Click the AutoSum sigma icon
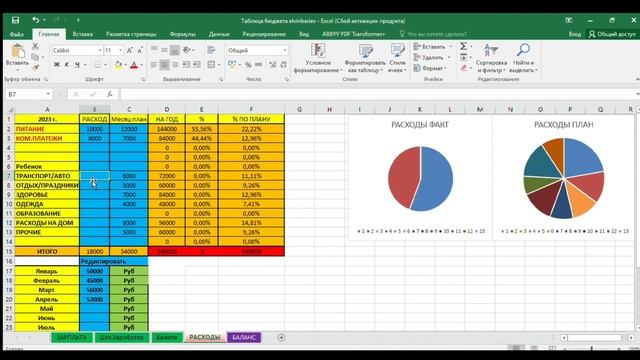Screen dimensions: 640x360 point(463,46)
